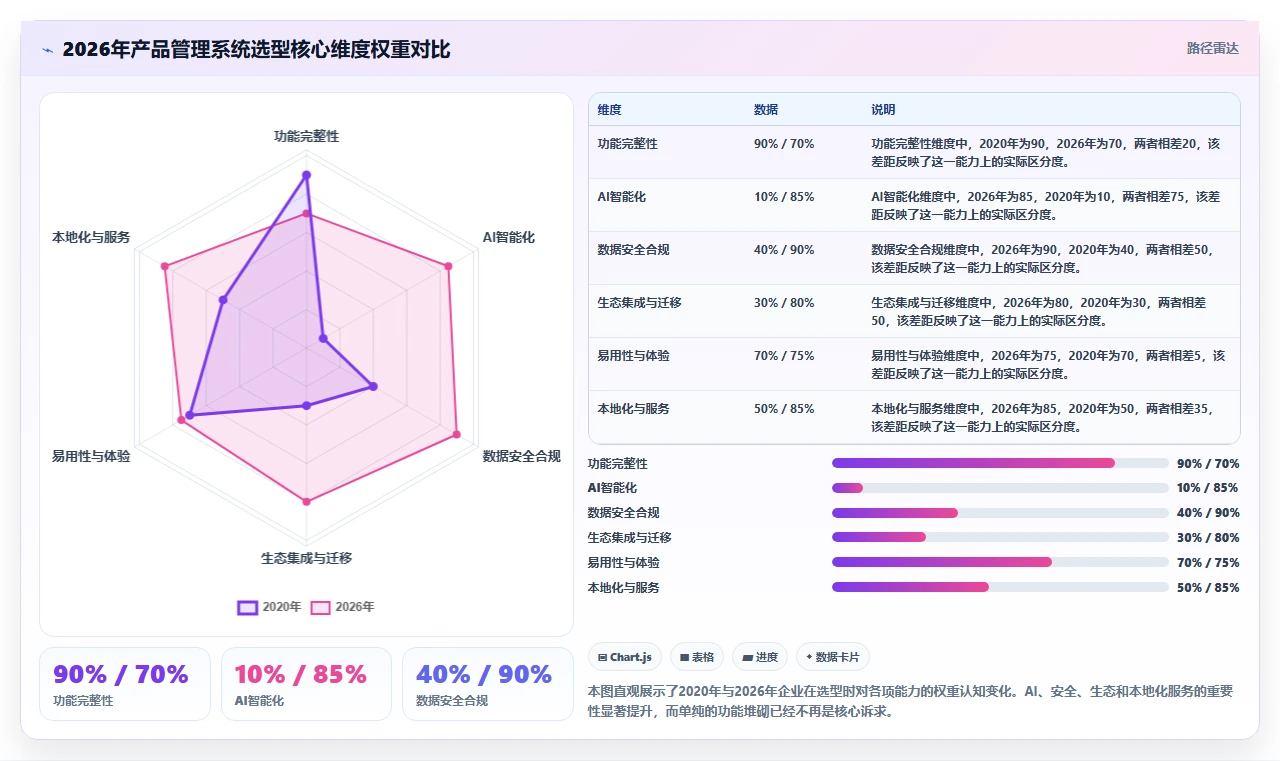
Task: Click the 路径雷达 label in the header
Action: [x=1212, y=48]
